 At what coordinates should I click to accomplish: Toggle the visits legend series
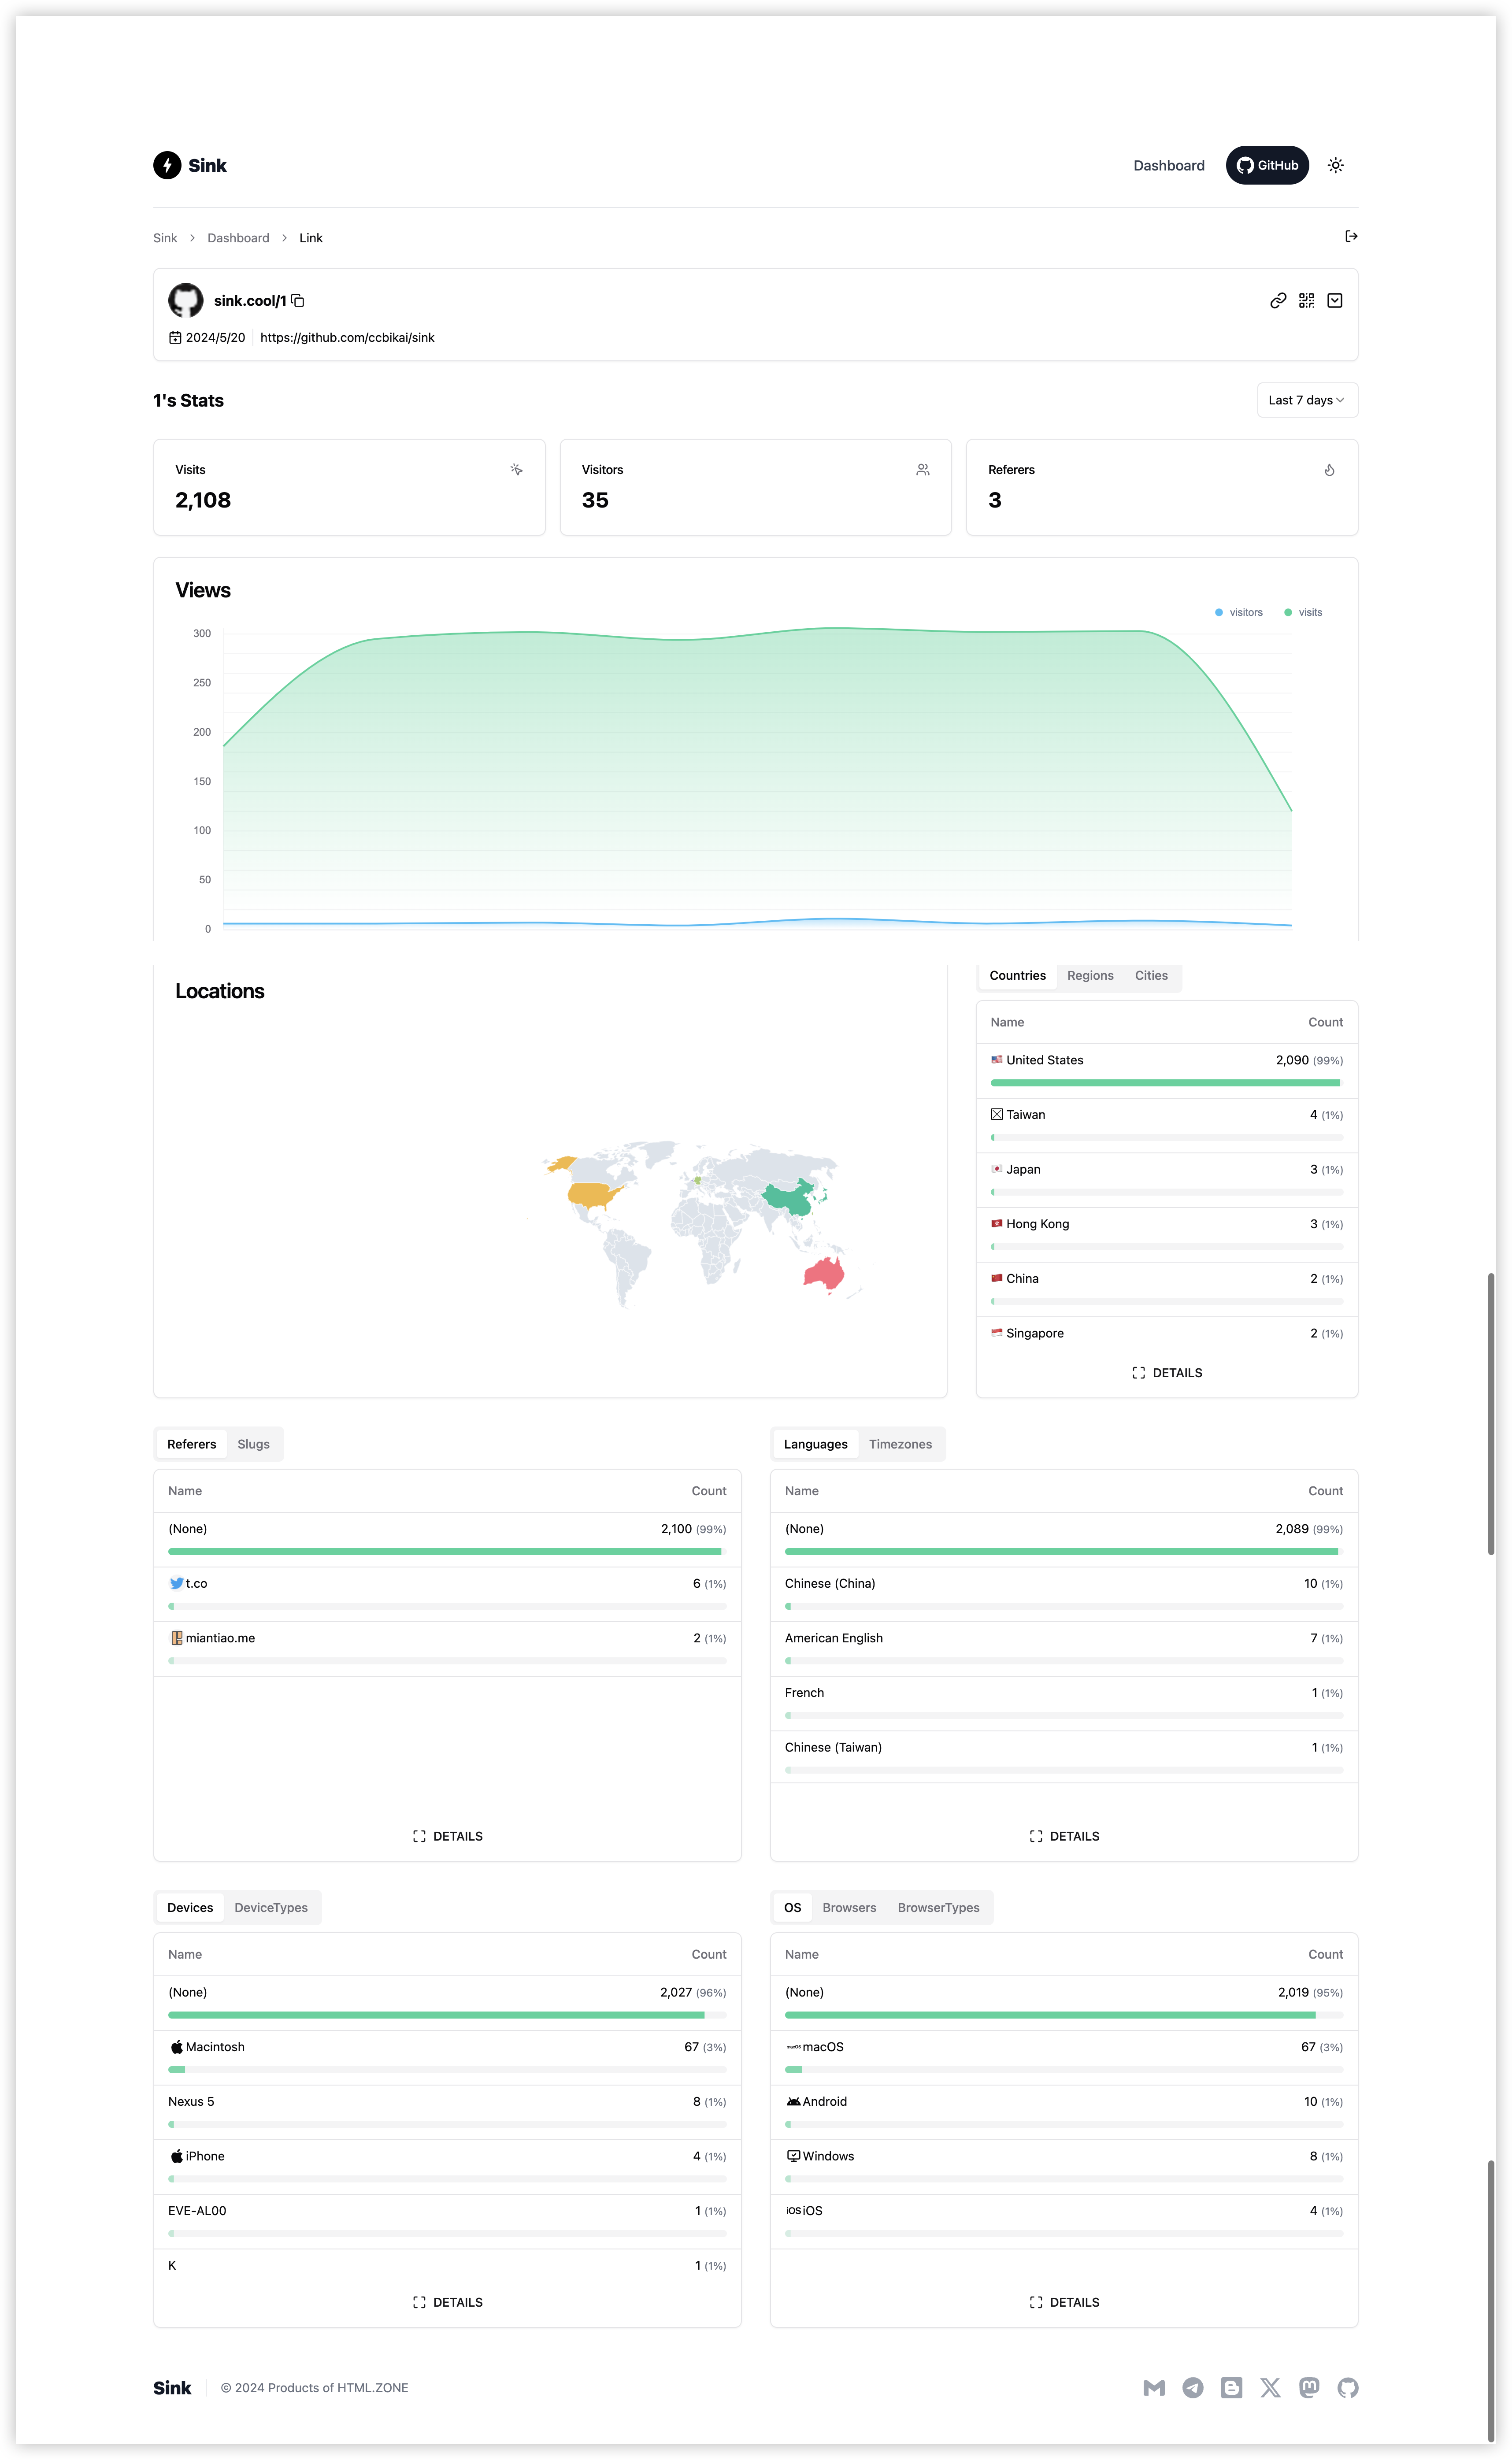click(x=1303, y=613)
